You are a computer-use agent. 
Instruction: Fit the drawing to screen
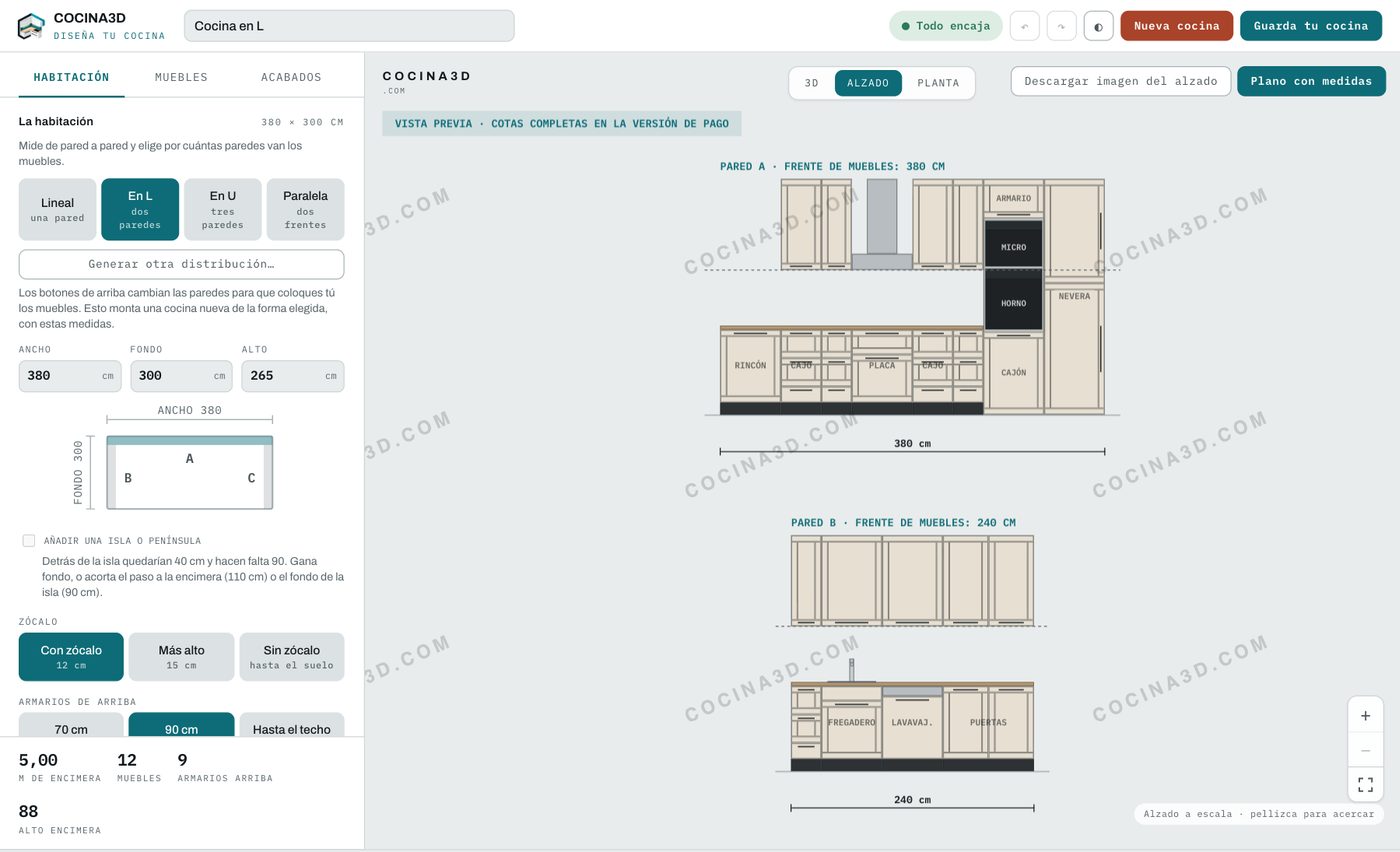pyautogui.click(x=1365, y=784)
